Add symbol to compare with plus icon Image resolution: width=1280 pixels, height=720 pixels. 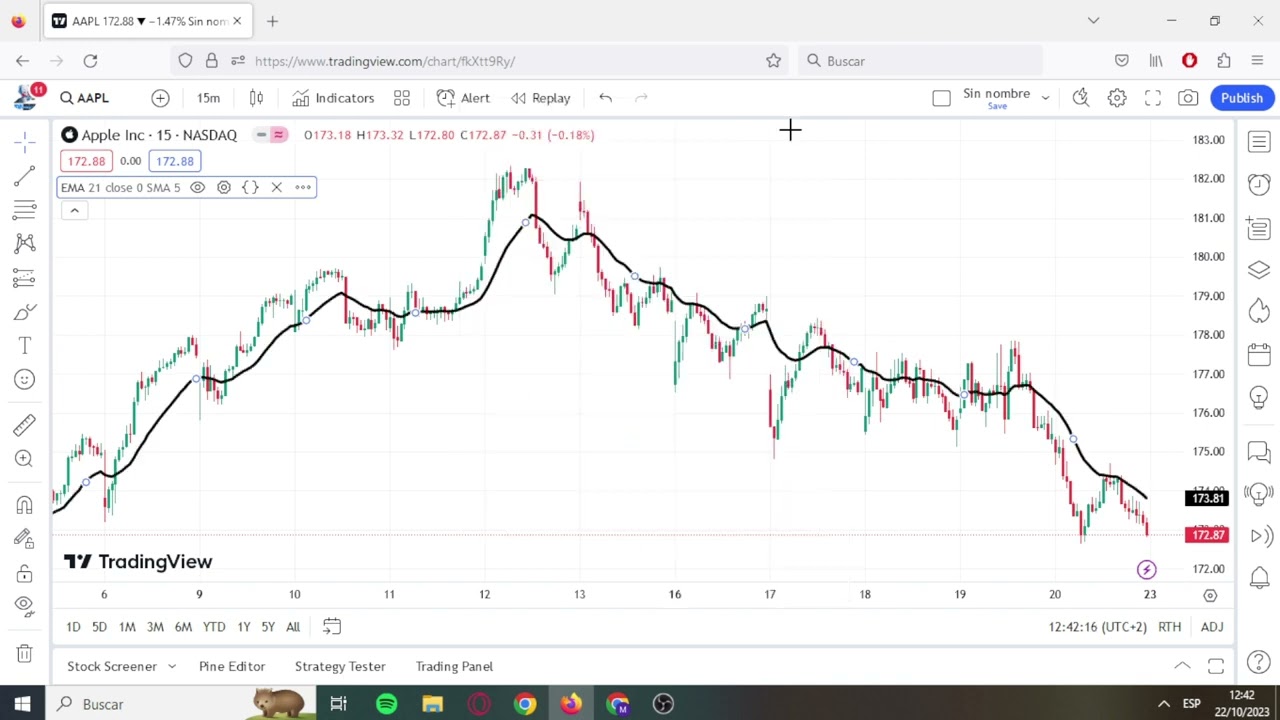[x=160, y=98]
